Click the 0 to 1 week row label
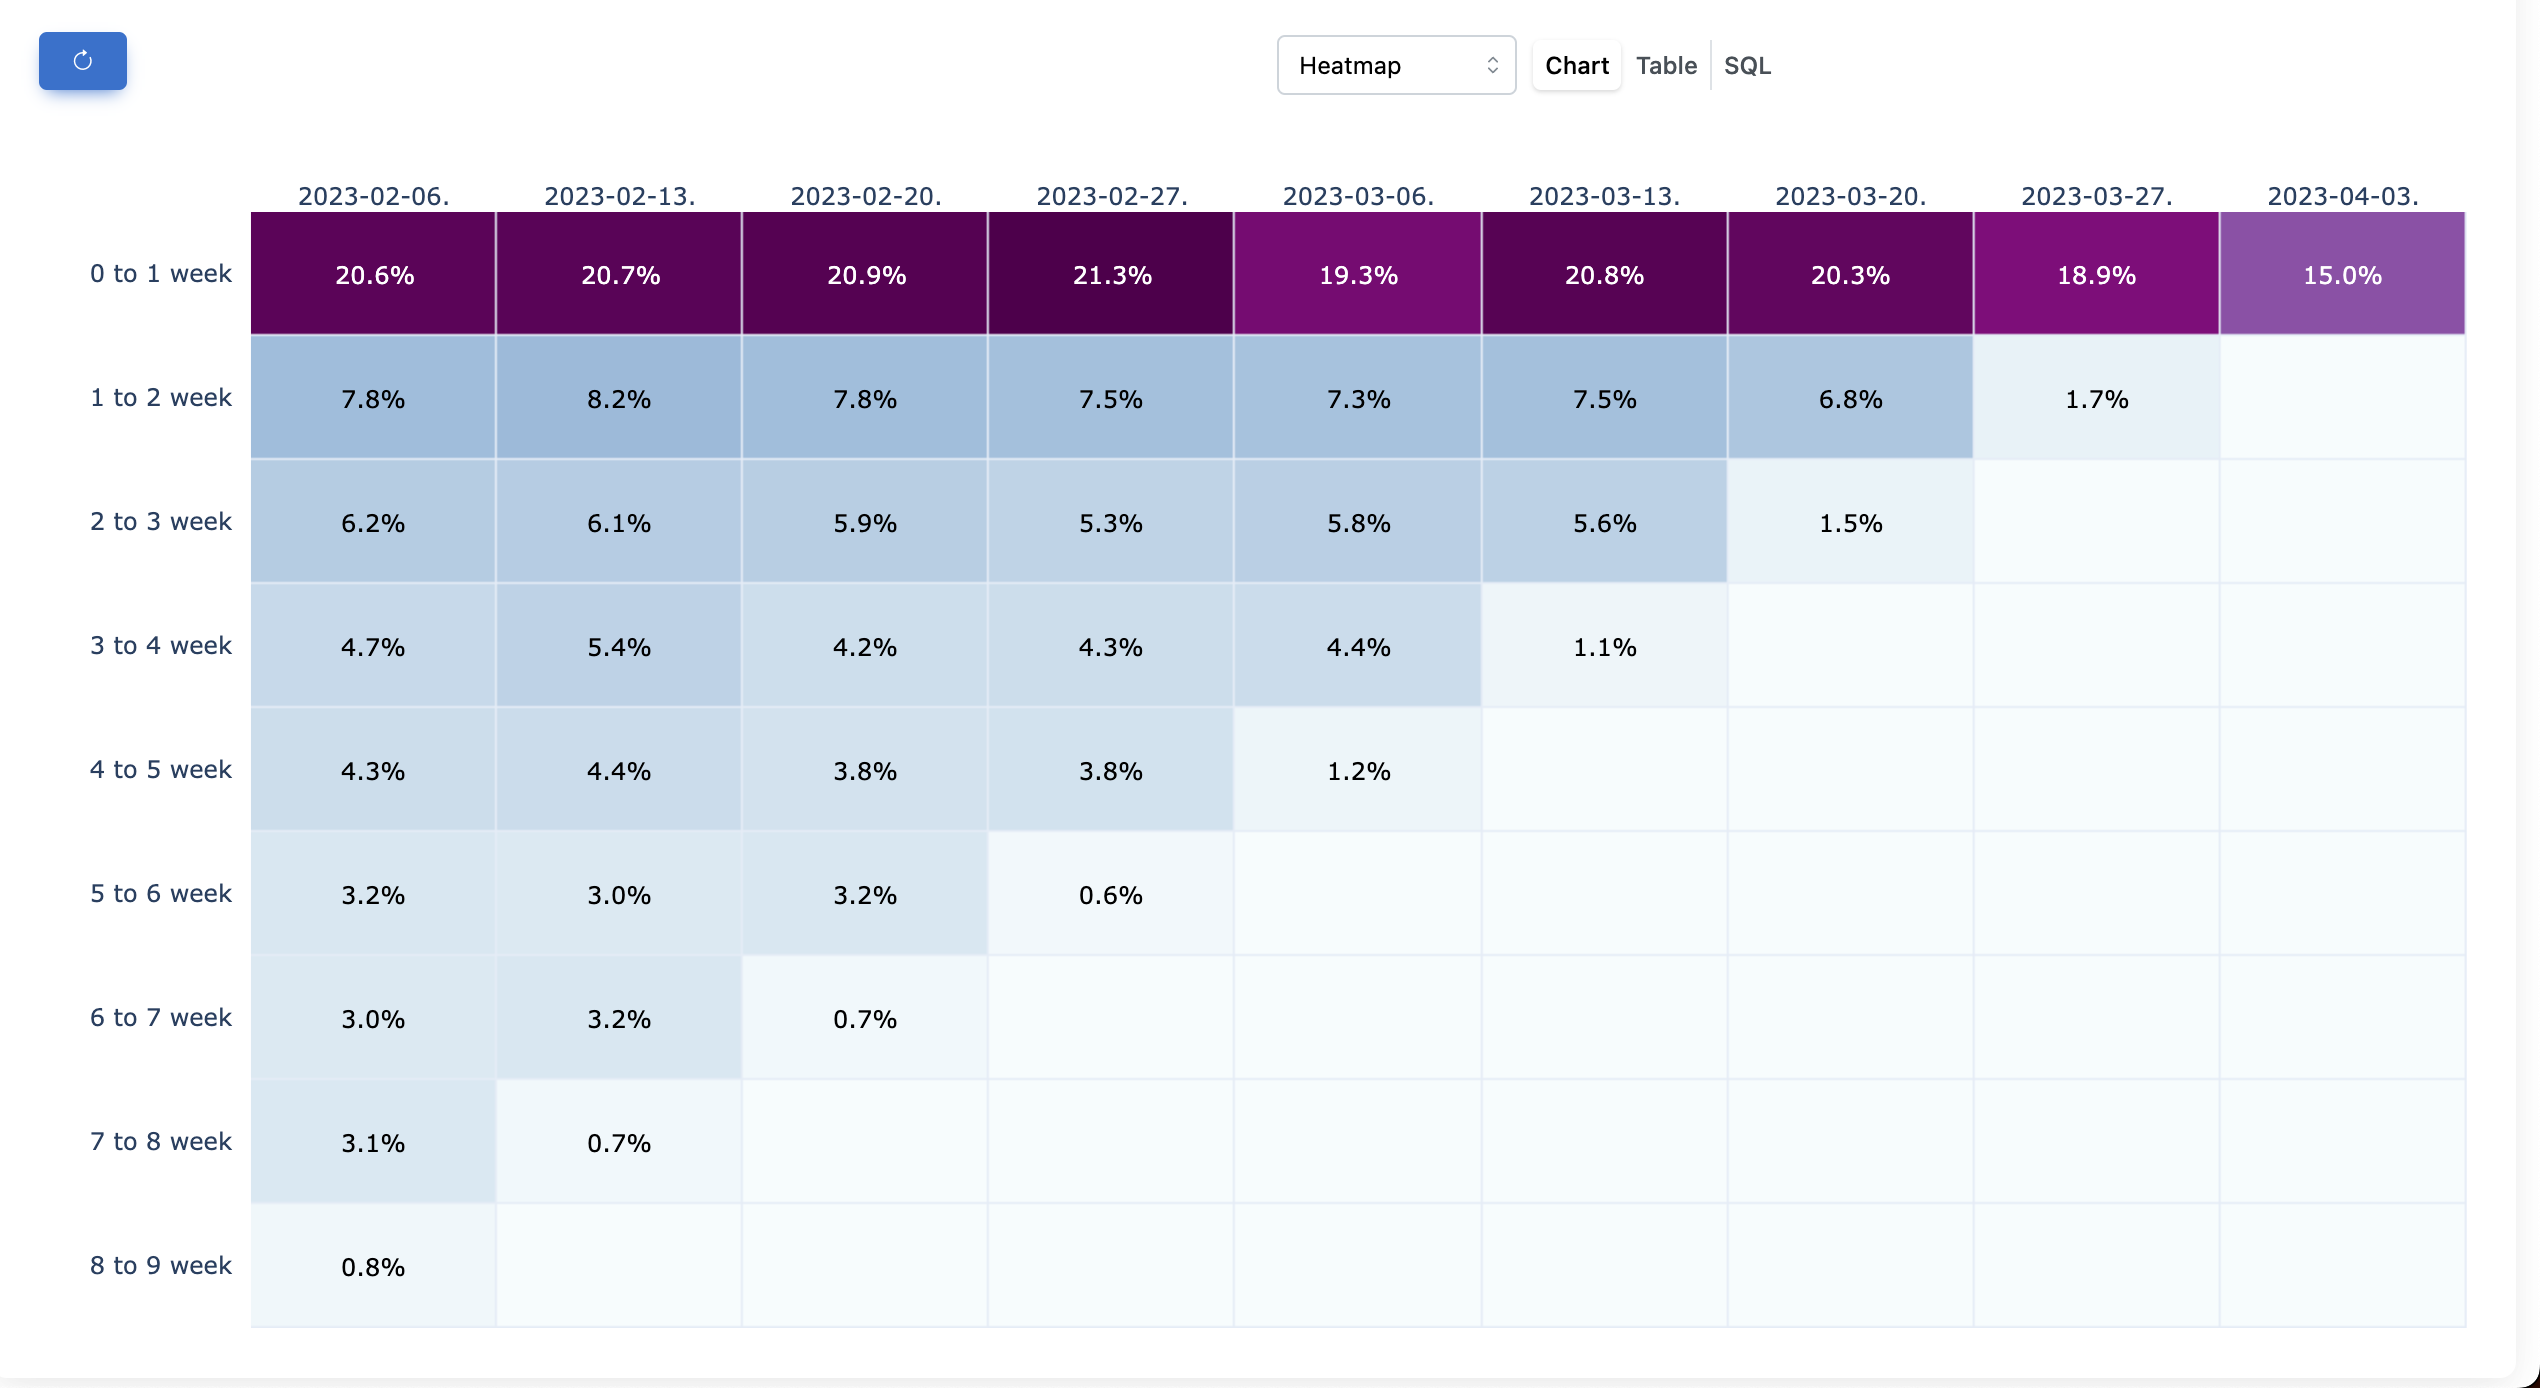The image size is (2540, 1388). (161, 274)
